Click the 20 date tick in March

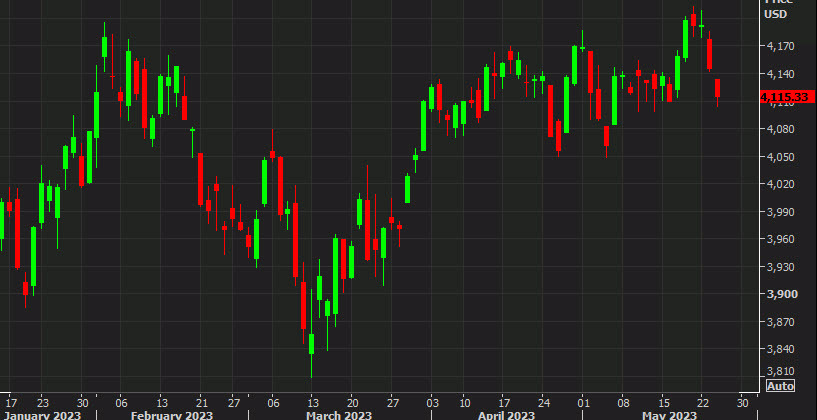coord(352,403)
